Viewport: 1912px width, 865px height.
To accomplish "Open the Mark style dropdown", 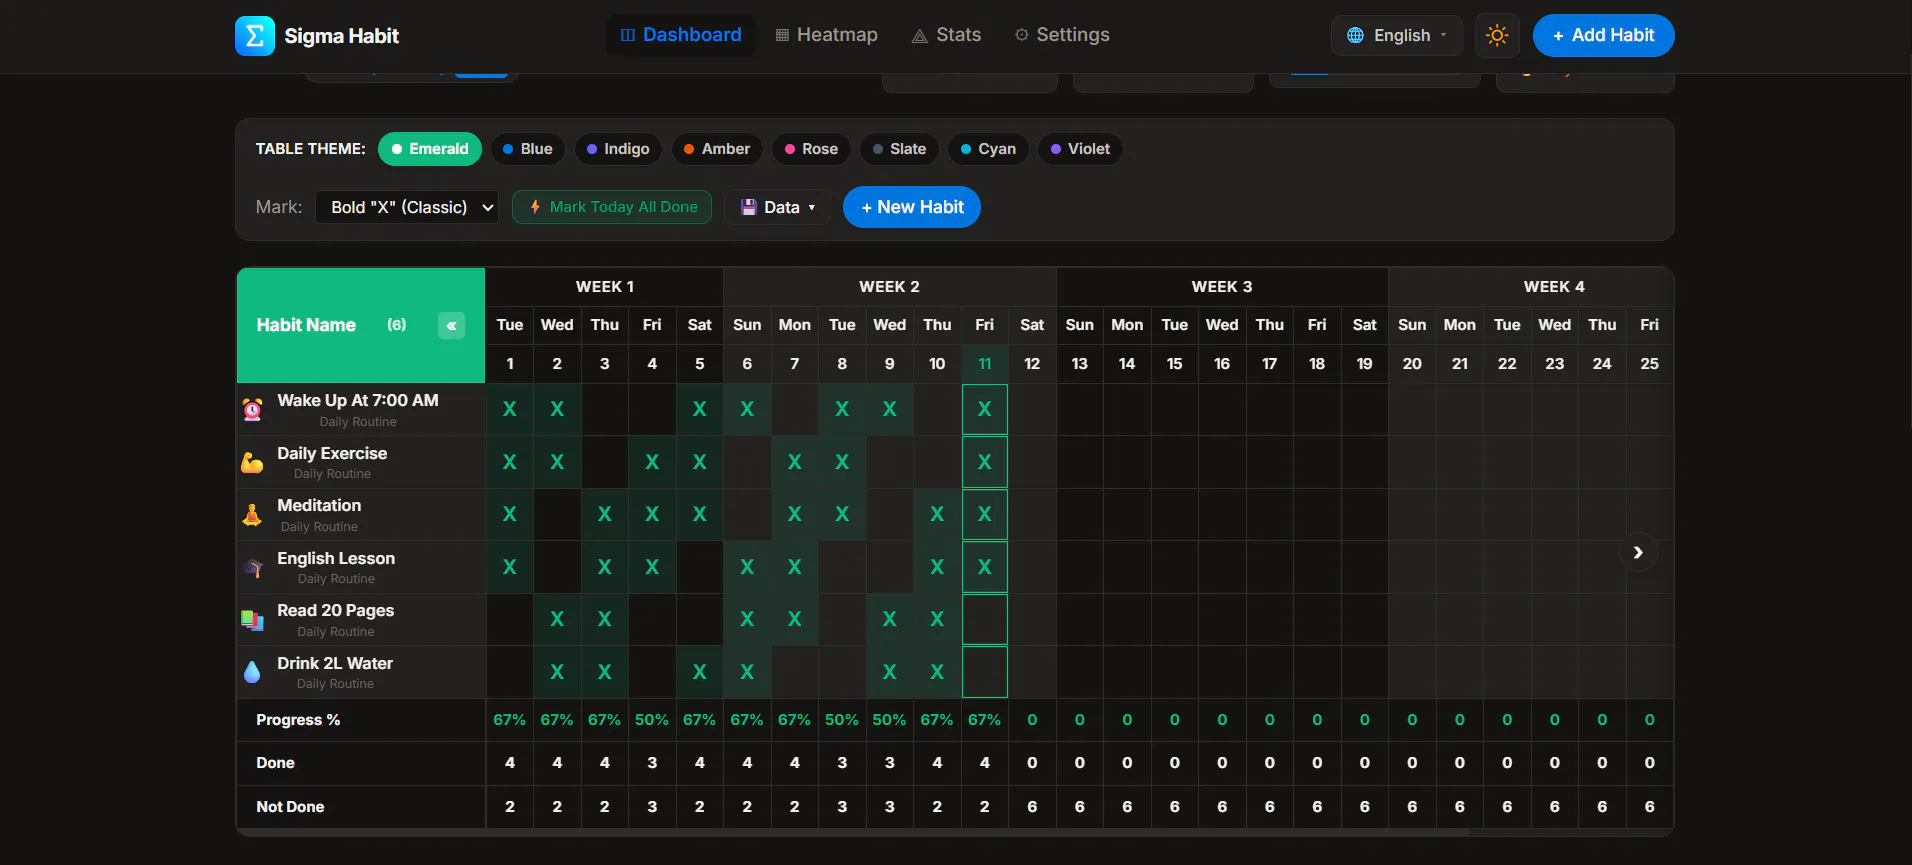I will (407, 207).
